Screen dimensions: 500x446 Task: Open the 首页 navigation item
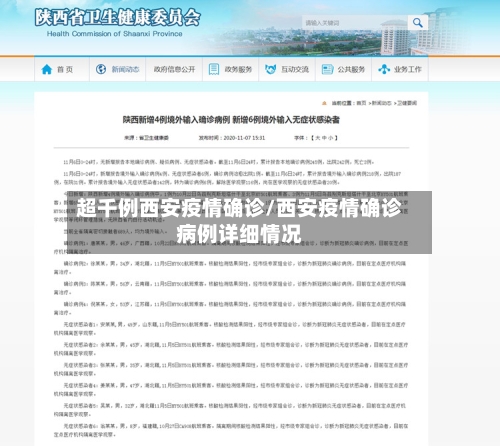click(62, 69)
